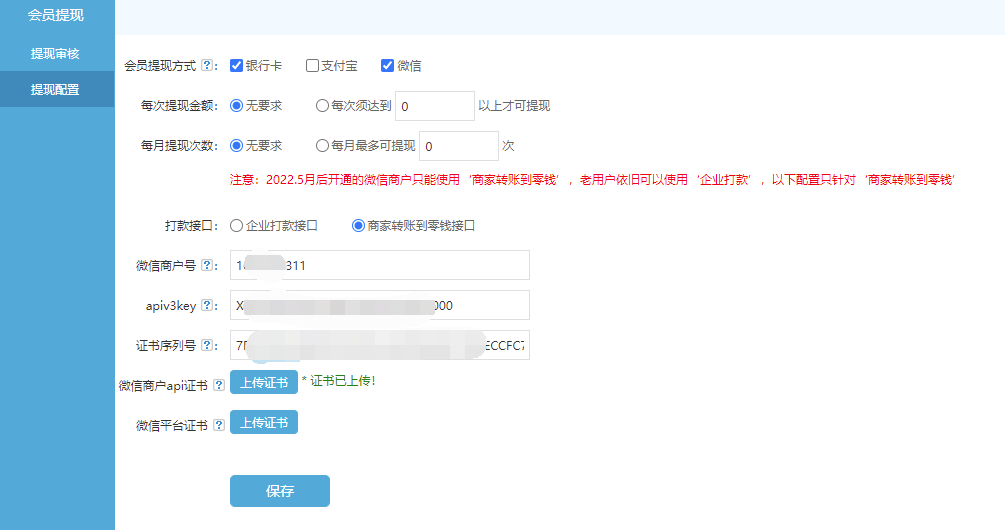The image size is (1005, 530).
Task: Click help icon beside 证书序列号
Action: tap(207, 346)
